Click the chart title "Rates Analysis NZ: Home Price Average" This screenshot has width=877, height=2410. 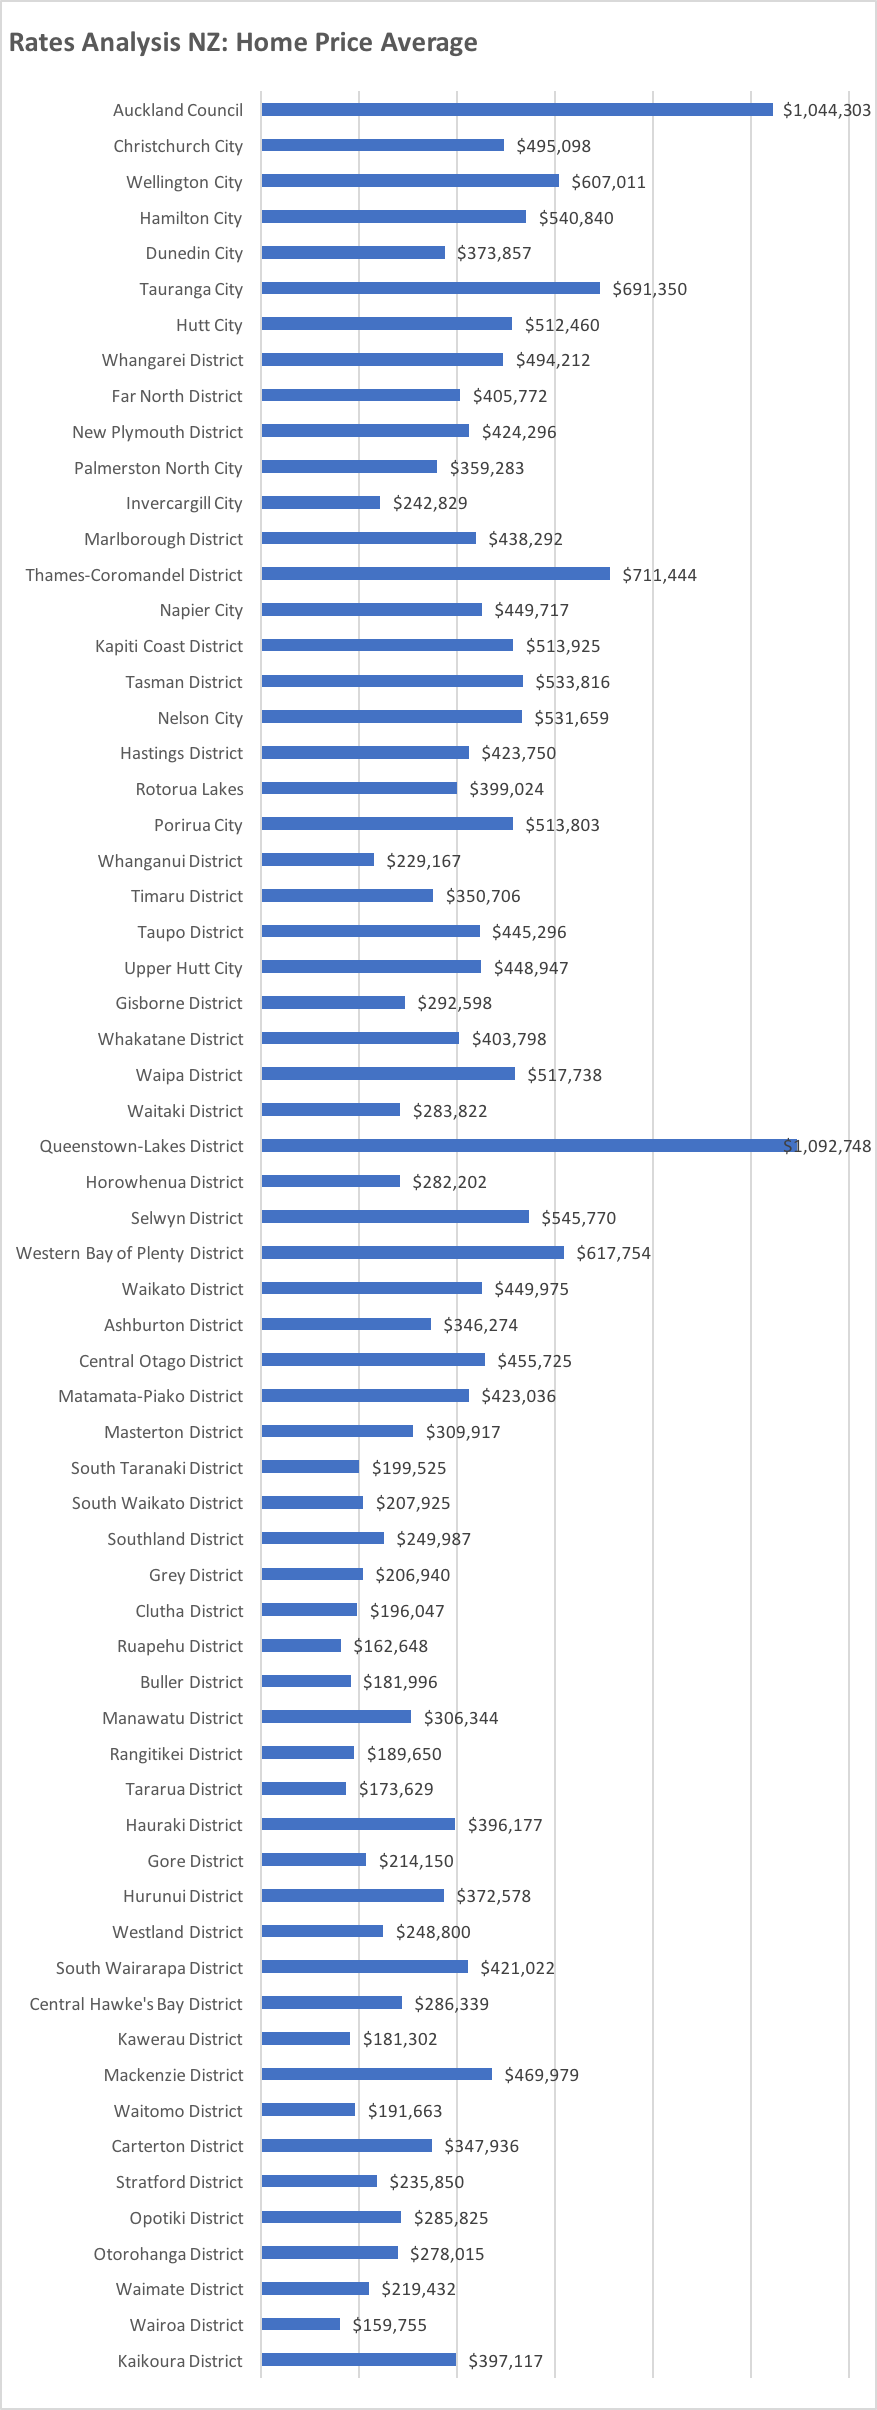pyautogui.click(x=243, y=43)
